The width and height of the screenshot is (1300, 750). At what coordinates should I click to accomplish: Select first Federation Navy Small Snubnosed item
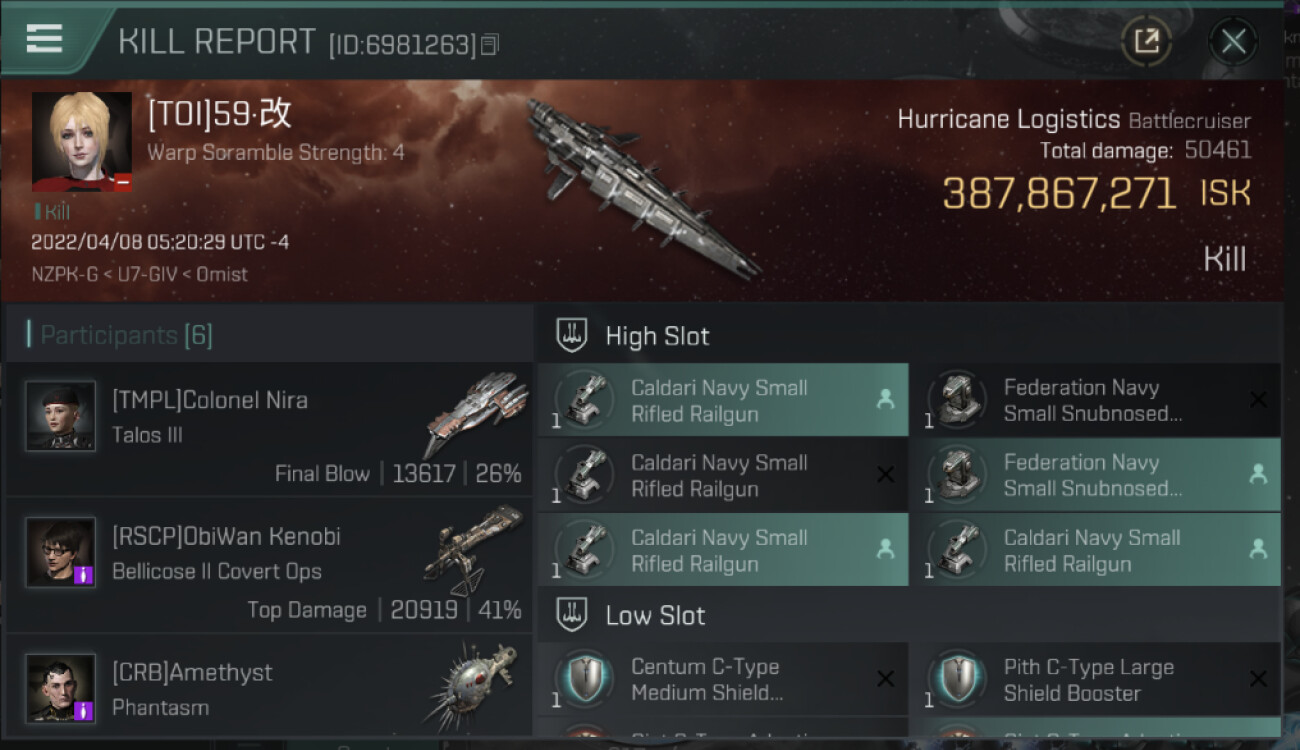click(1096, 400)
